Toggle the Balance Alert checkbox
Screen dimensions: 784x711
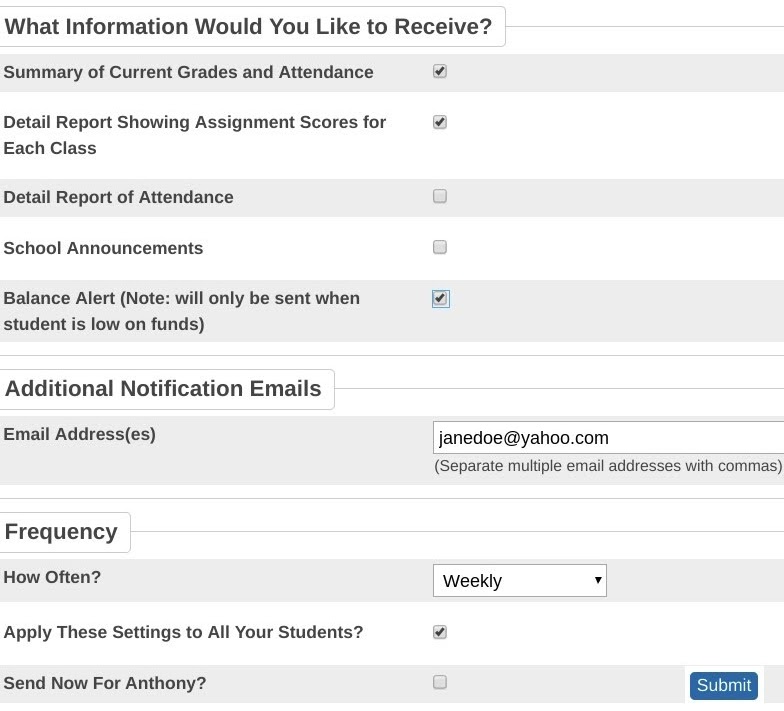[440, 298]
